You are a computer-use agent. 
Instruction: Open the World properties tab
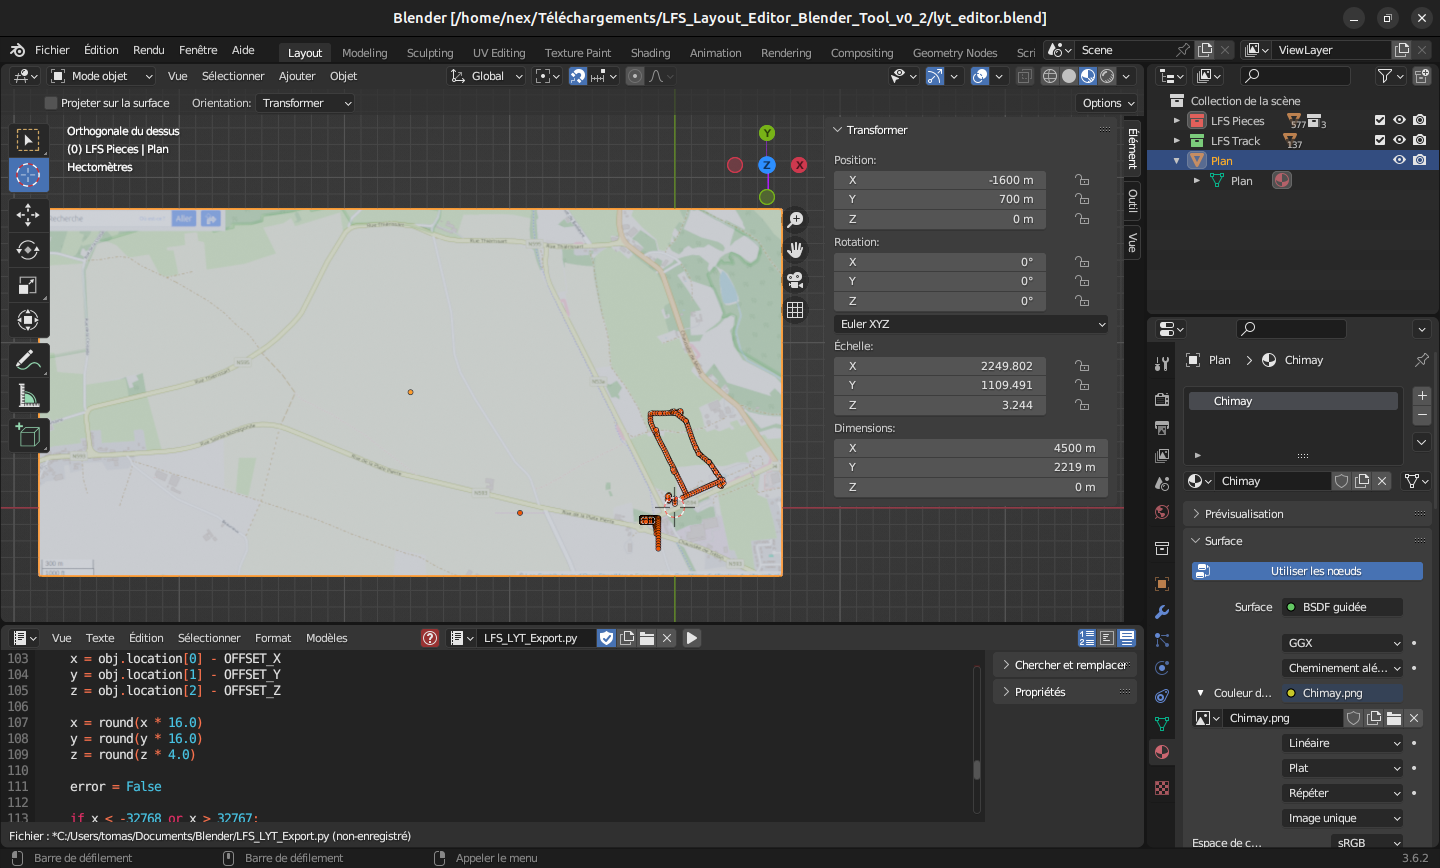tap(1162, 512)
